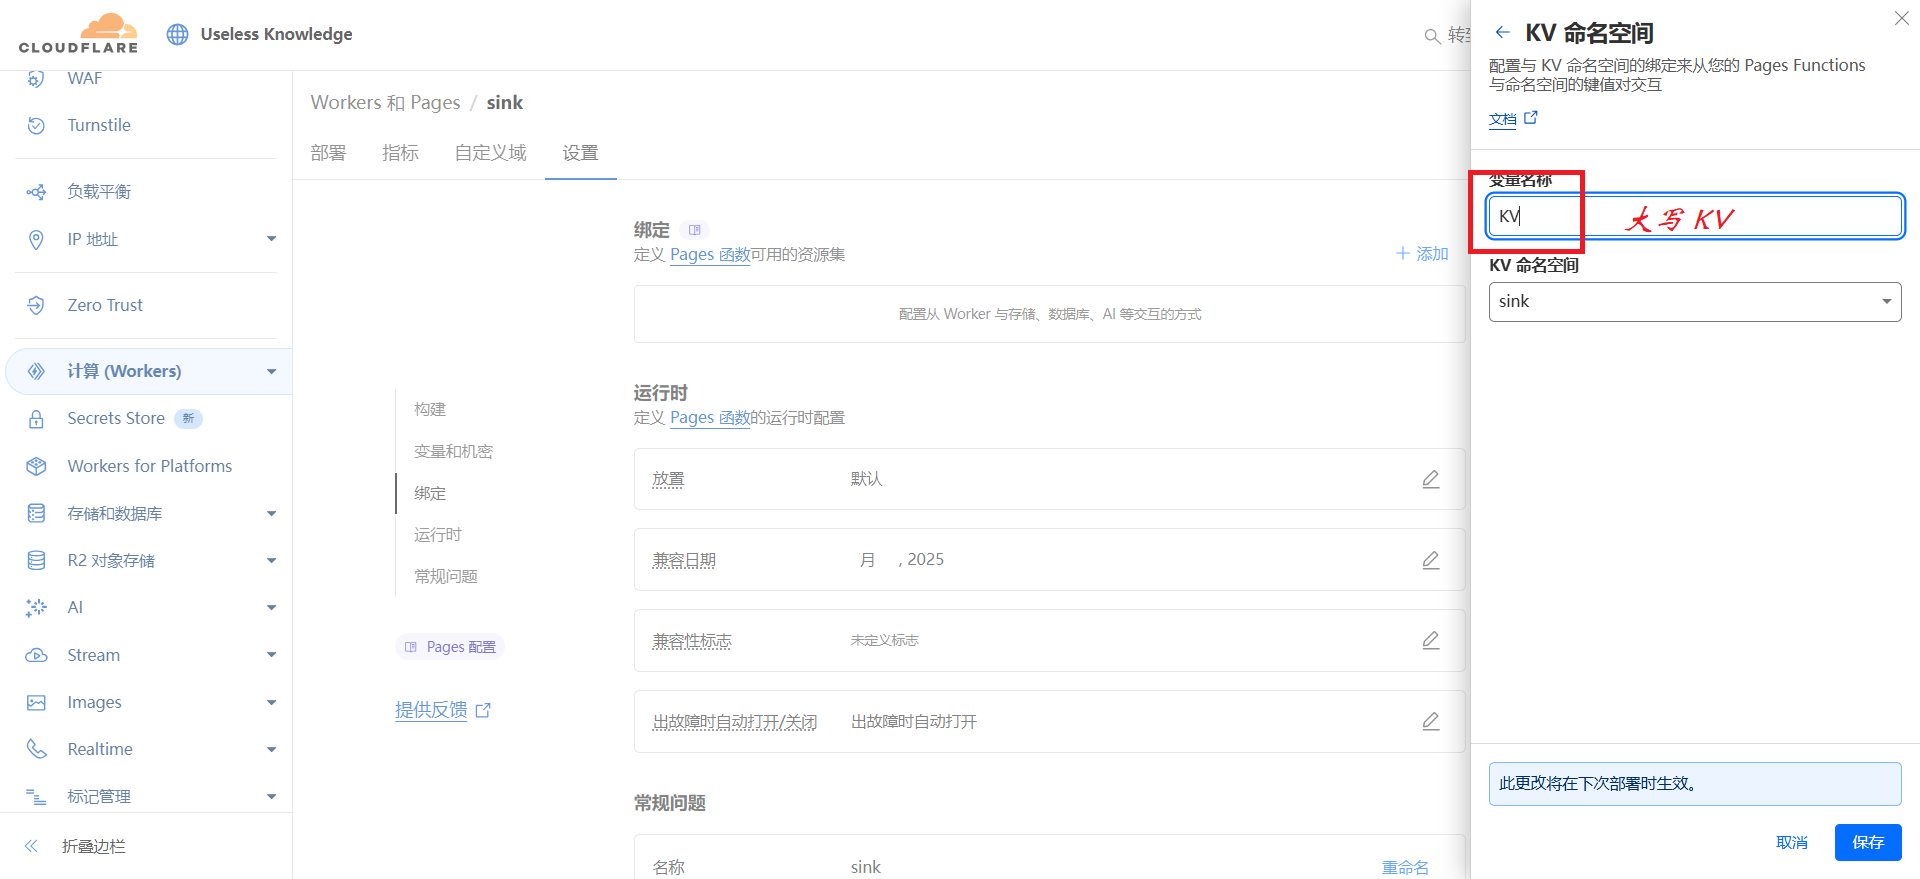Screen dimensions: 1920x879
Task: Click the Cloudflare logo
Action: pos(79,34)
